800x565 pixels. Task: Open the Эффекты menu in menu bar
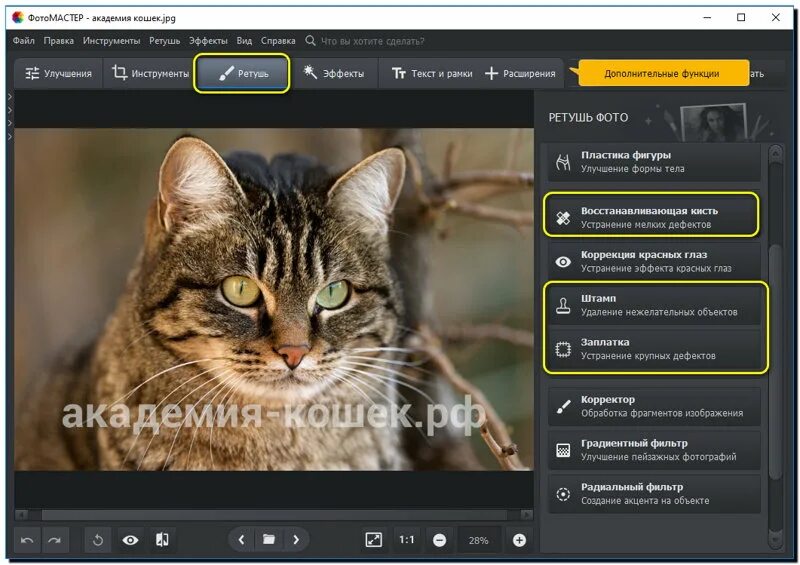208,41
